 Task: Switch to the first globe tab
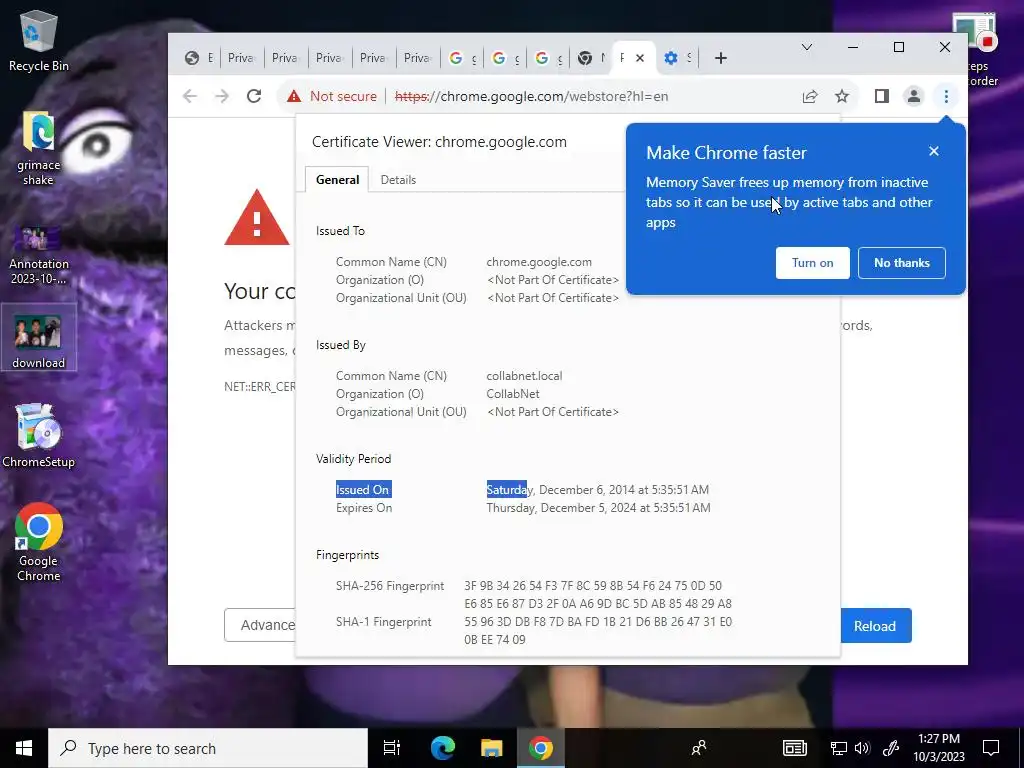click(199, 58)
